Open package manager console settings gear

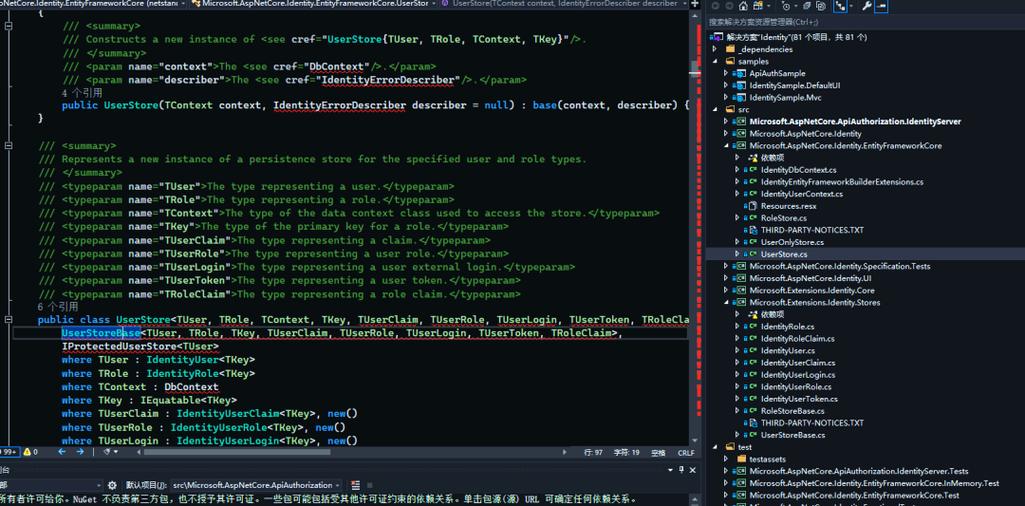(x=112, y=485)
